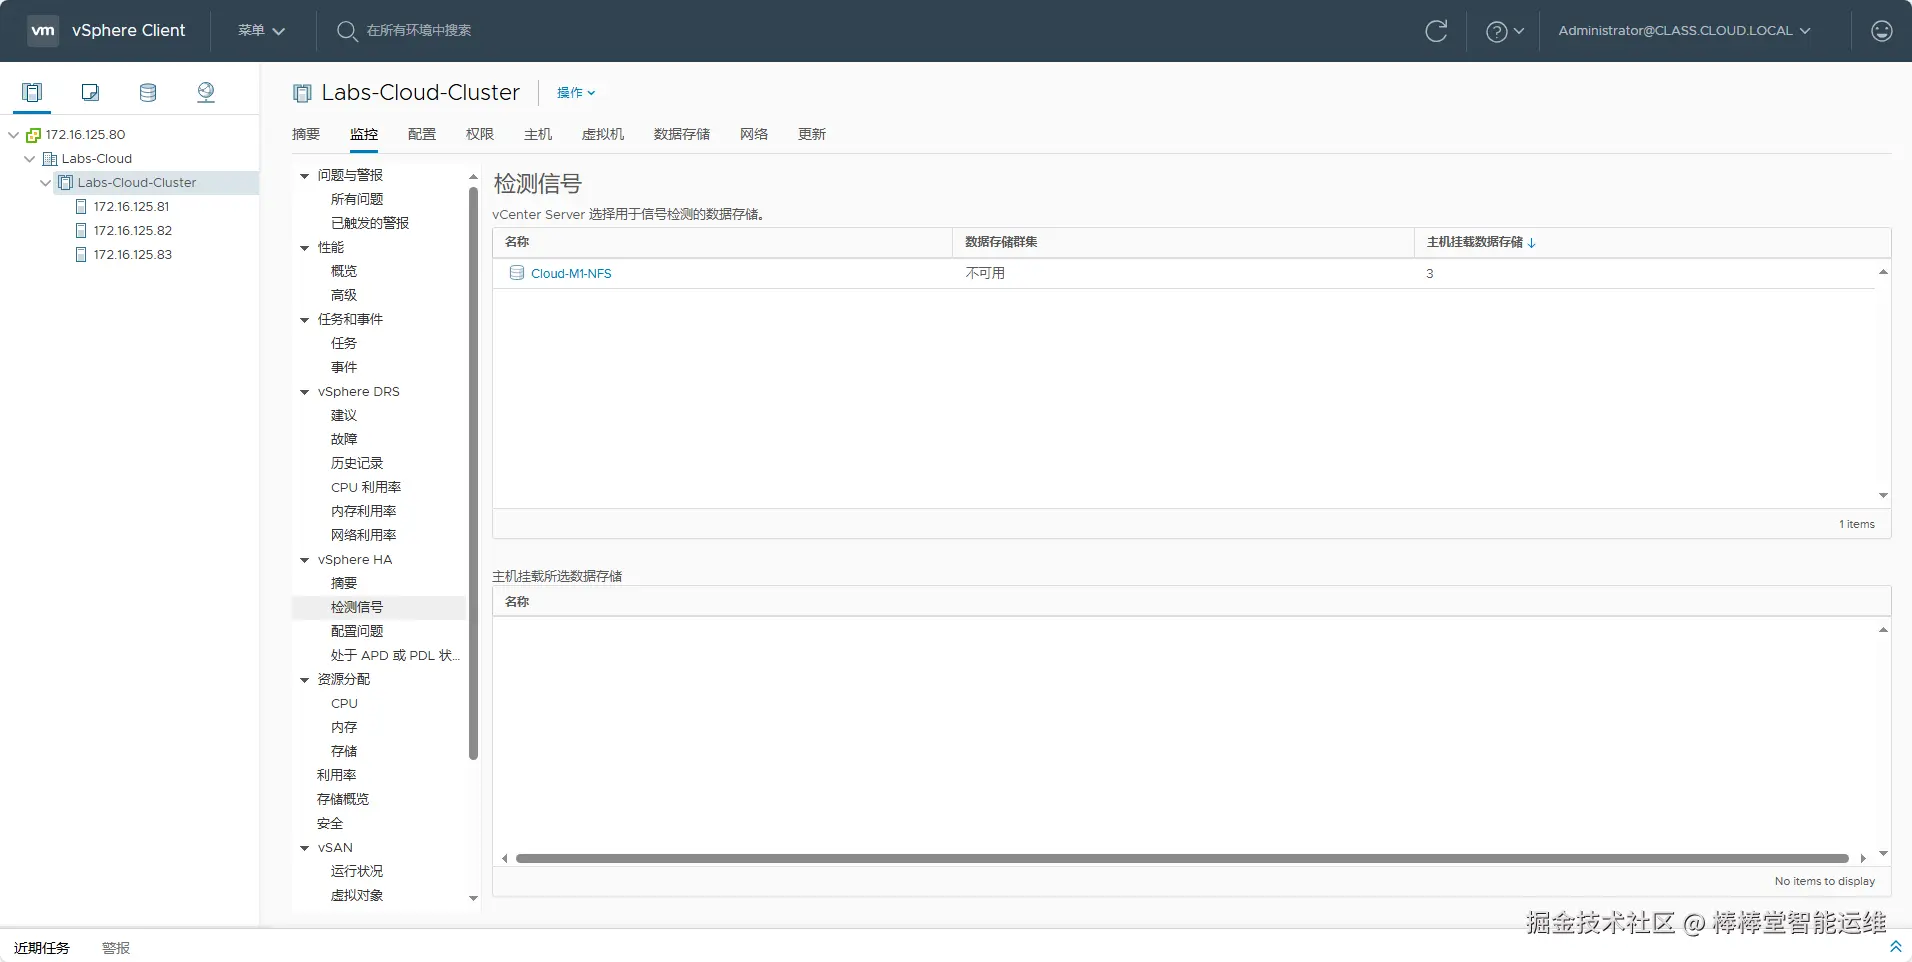Open 处于 APD 或 PDL 状态 entry

[396, 656]
